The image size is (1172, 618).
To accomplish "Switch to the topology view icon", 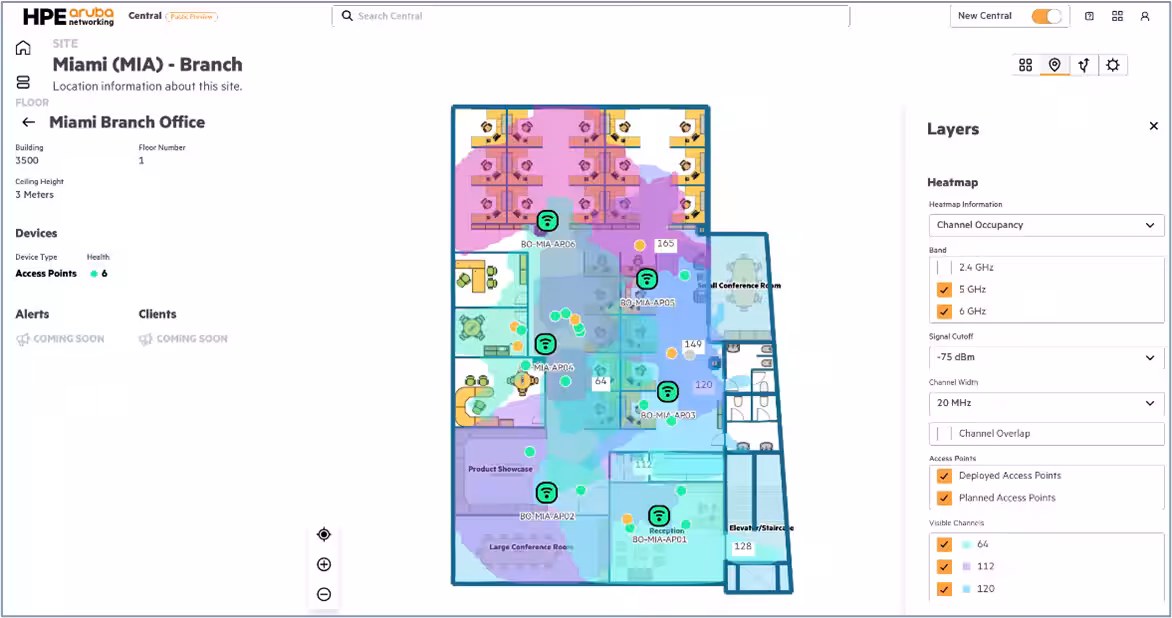I will click(x=1084, y=65).
